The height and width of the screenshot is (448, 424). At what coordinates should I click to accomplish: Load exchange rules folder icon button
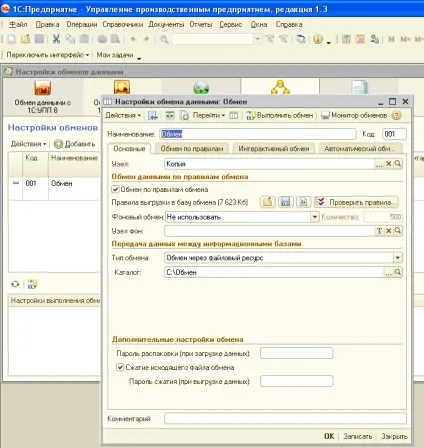click(x=268, y=202)
